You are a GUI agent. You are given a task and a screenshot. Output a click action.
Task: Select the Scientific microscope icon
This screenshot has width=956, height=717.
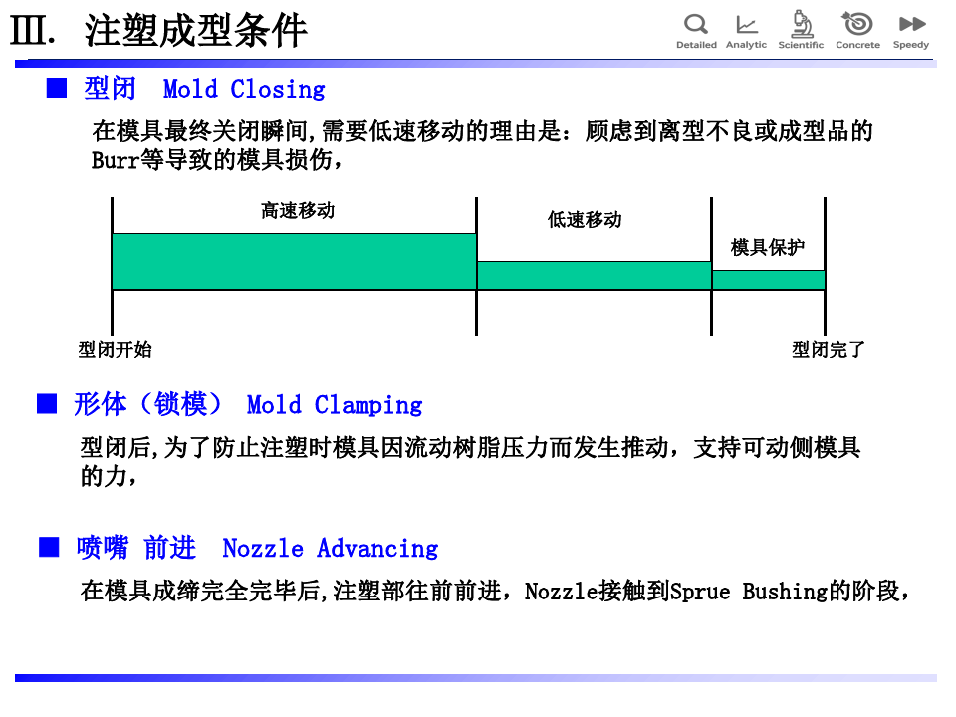[801, 24]
